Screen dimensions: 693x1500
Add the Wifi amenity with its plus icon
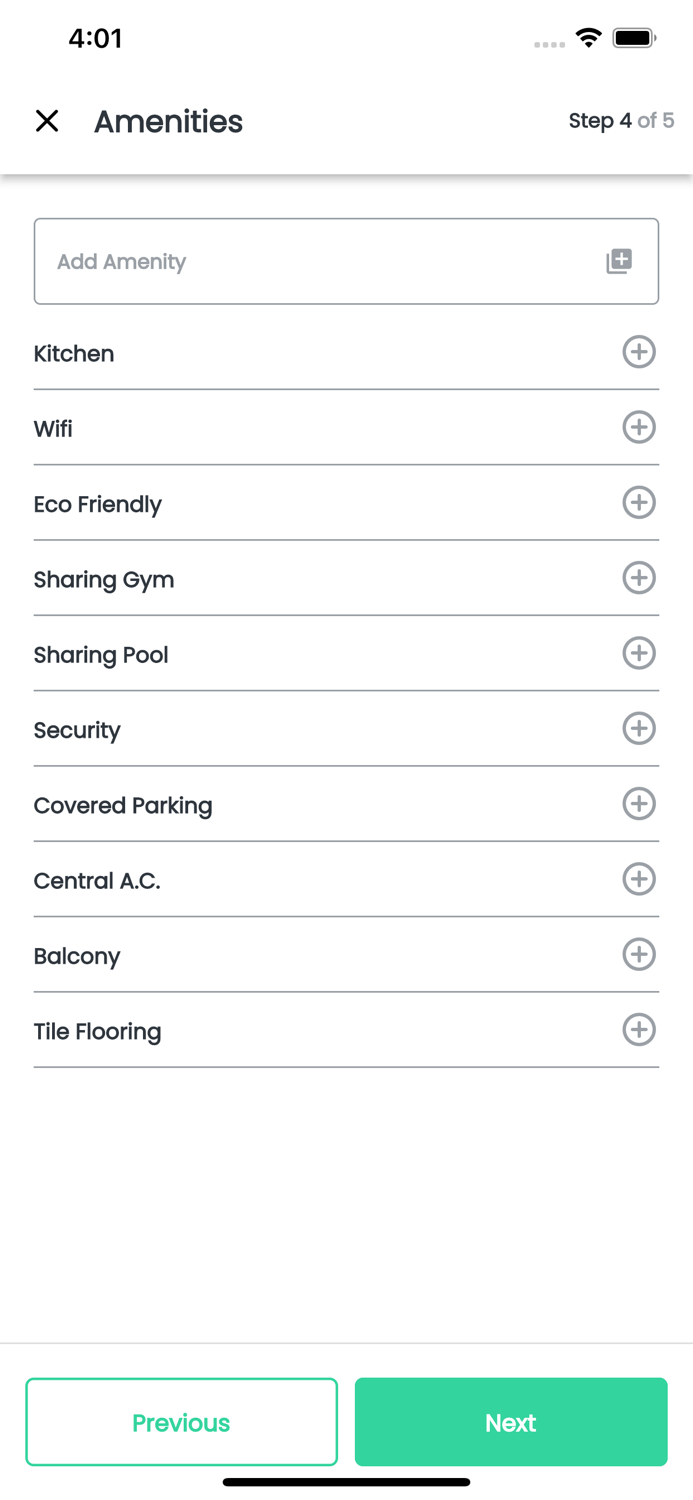pyautogui.click(x=639, y=427)
